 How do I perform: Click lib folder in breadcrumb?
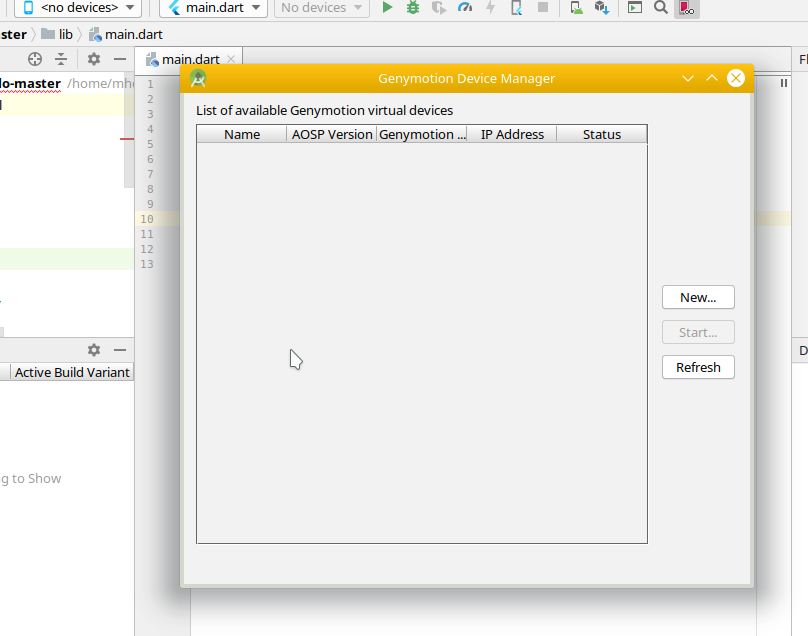click(57, 35)
